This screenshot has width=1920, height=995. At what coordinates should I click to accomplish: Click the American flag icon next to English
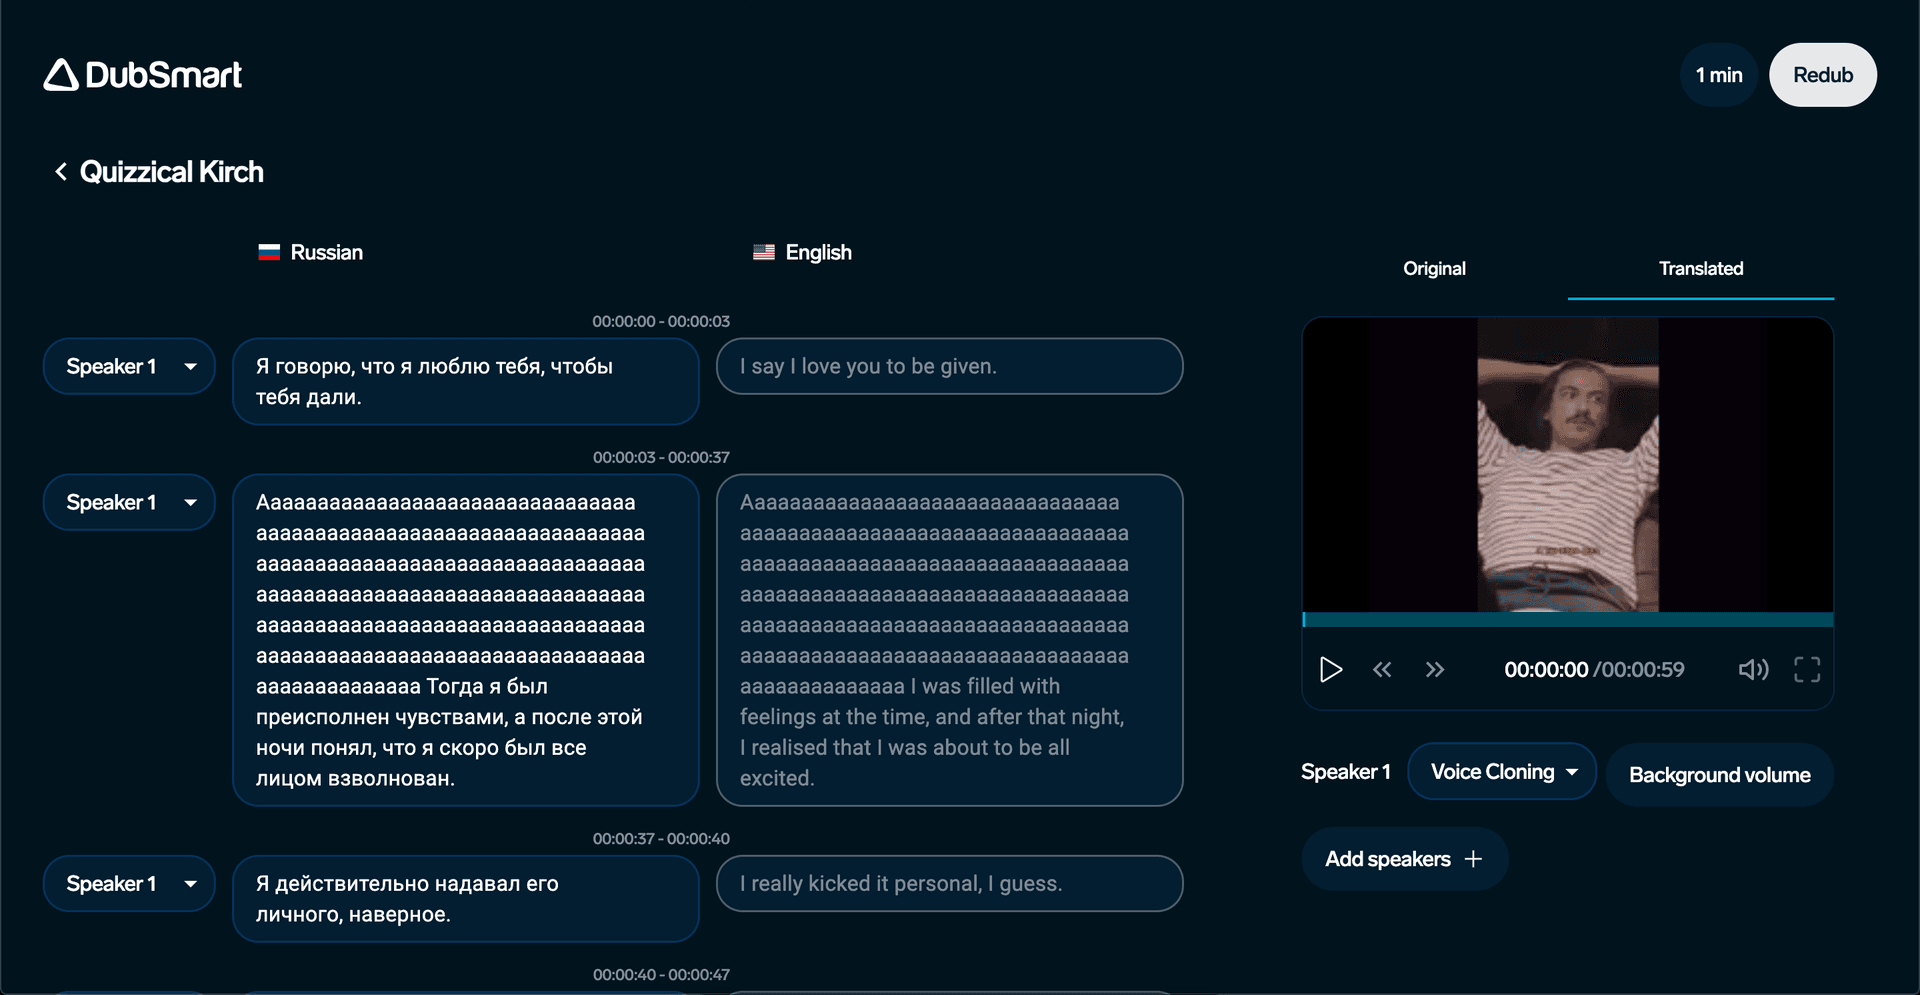point(764,252)
